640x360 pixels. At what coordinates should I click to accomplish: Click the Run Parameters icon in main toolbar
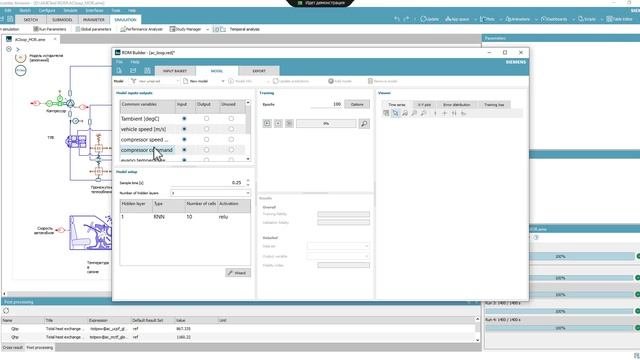pos(36,29)
